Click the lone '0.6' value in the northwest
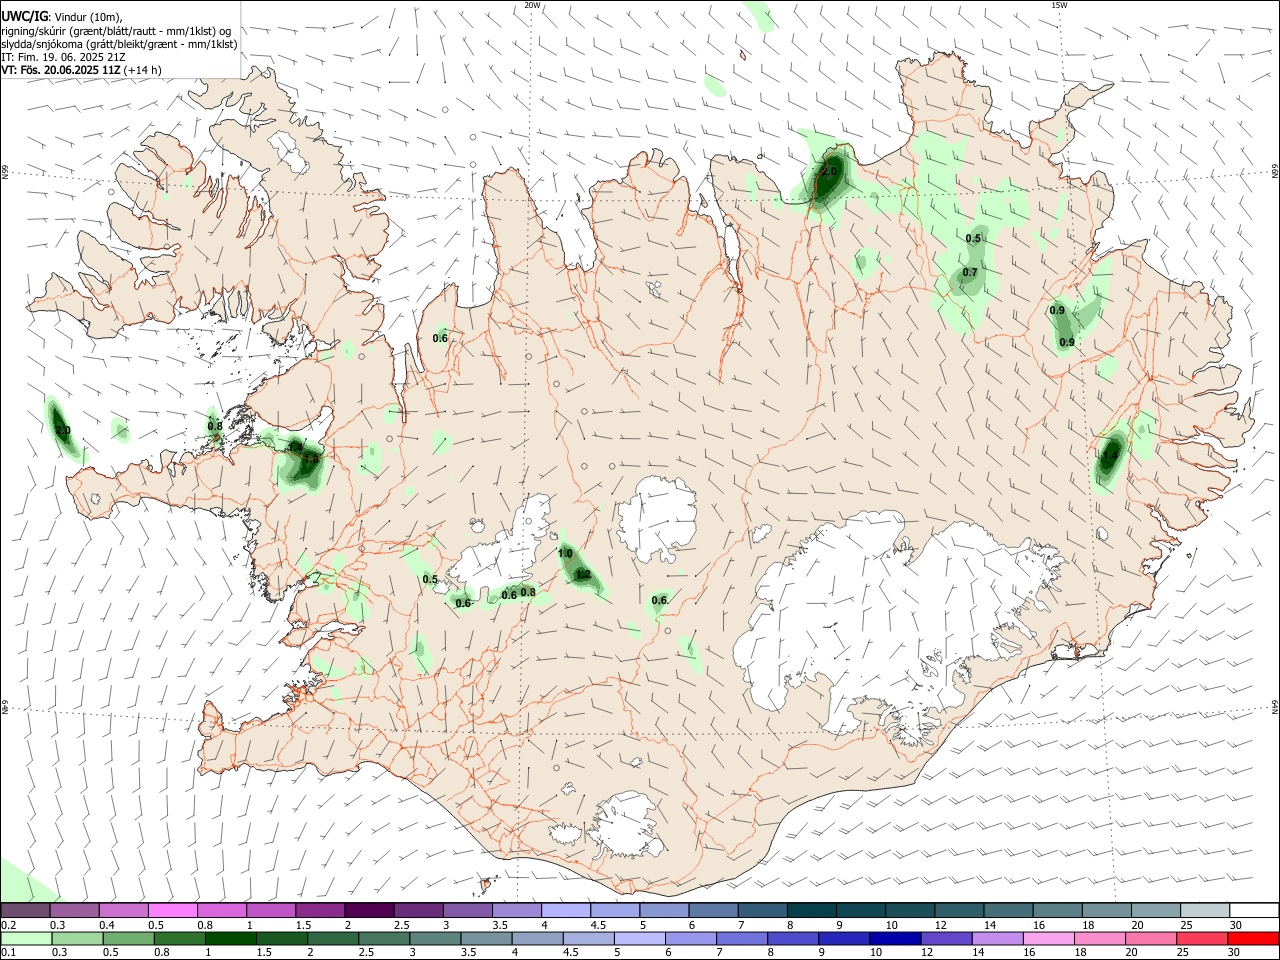Screen dimensions: 1280x960 (440, 338)
